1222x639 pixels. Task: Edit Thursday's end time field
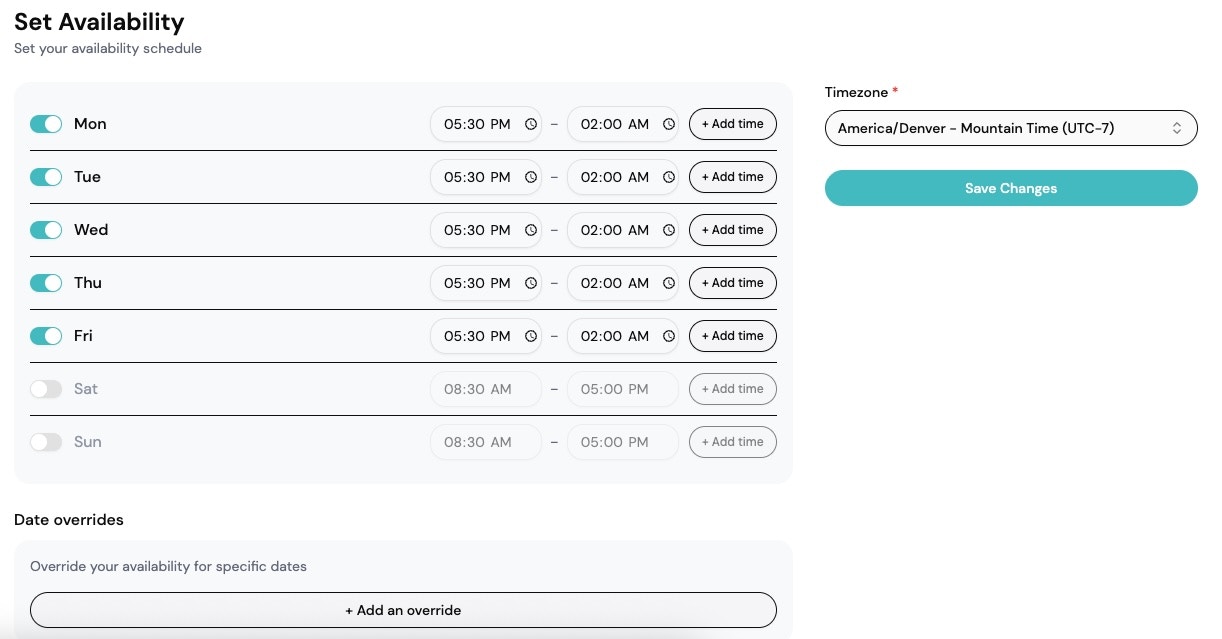tap(615, 283)
